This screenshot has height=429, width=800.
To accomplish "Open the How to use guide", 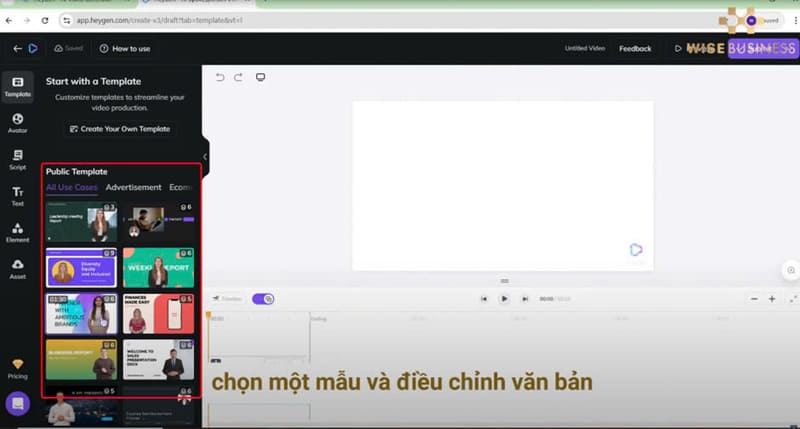I will [125, 48].
